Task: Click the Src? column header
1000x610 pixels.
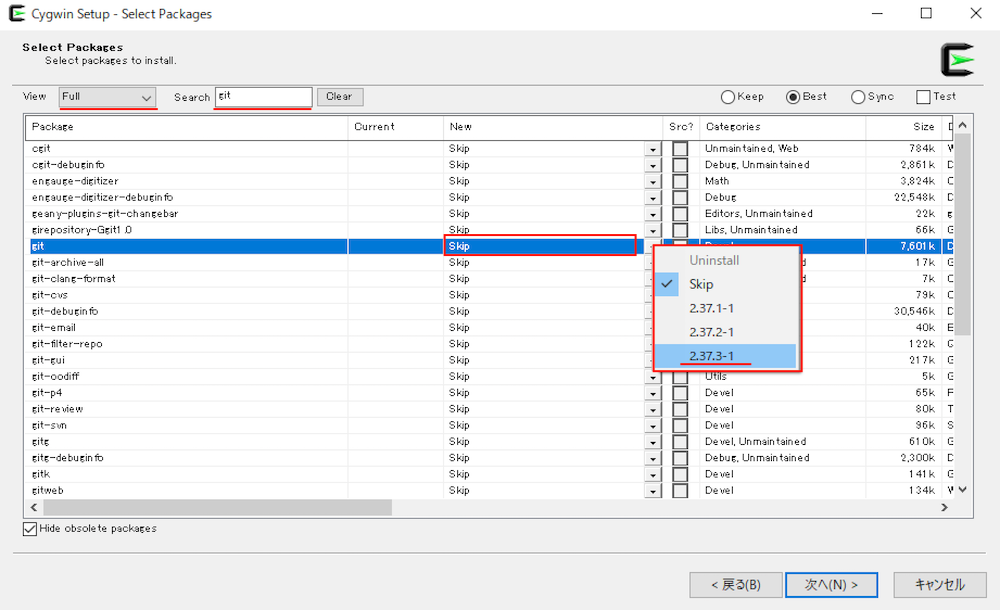Action: [681, 127]
